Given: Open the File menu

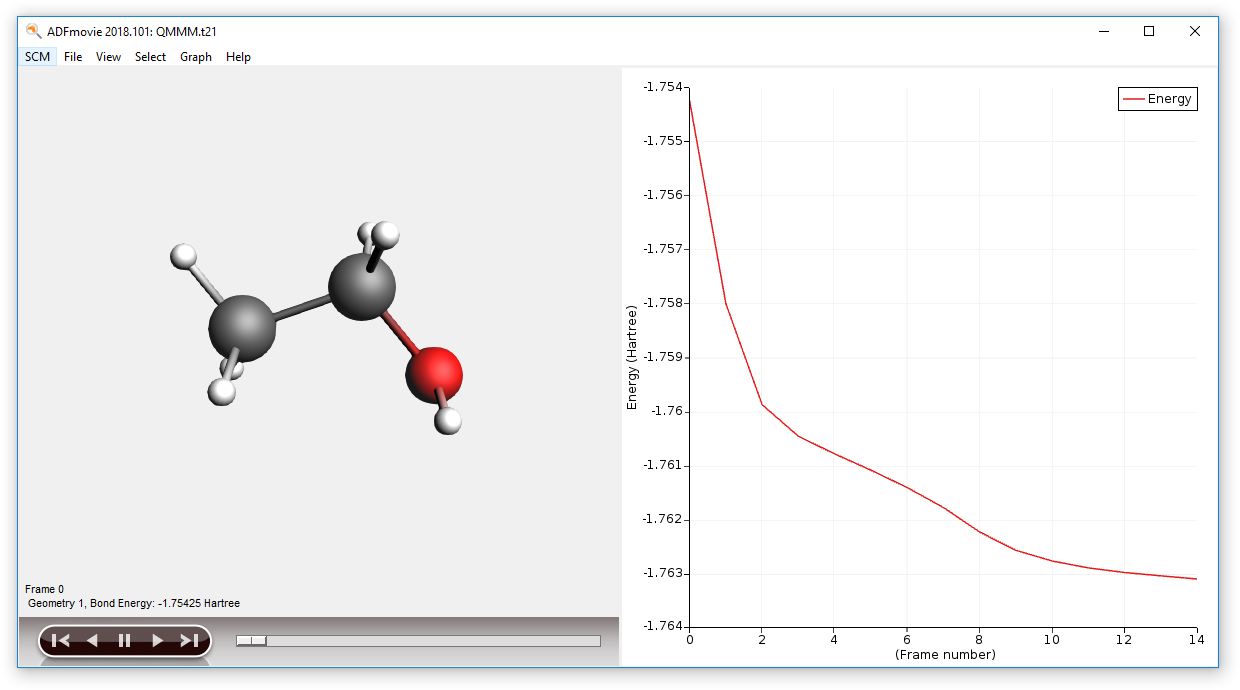Looking at the screenshot, I should tap(73, 57).
